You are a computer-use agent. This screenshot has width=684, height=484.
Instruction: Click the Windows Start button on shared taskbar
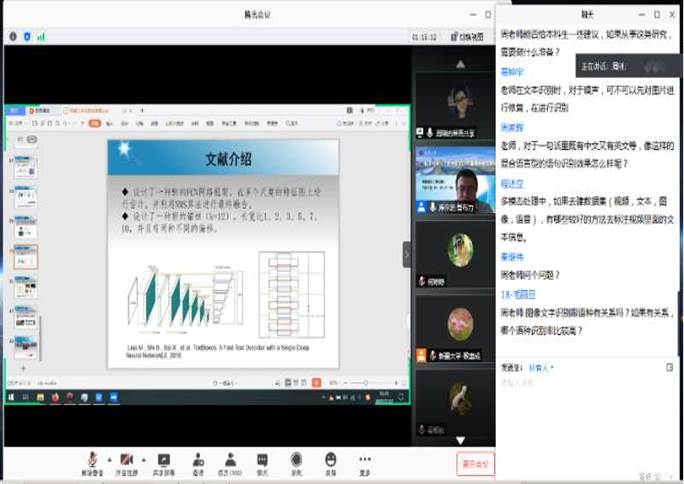[x=8, y=397]
